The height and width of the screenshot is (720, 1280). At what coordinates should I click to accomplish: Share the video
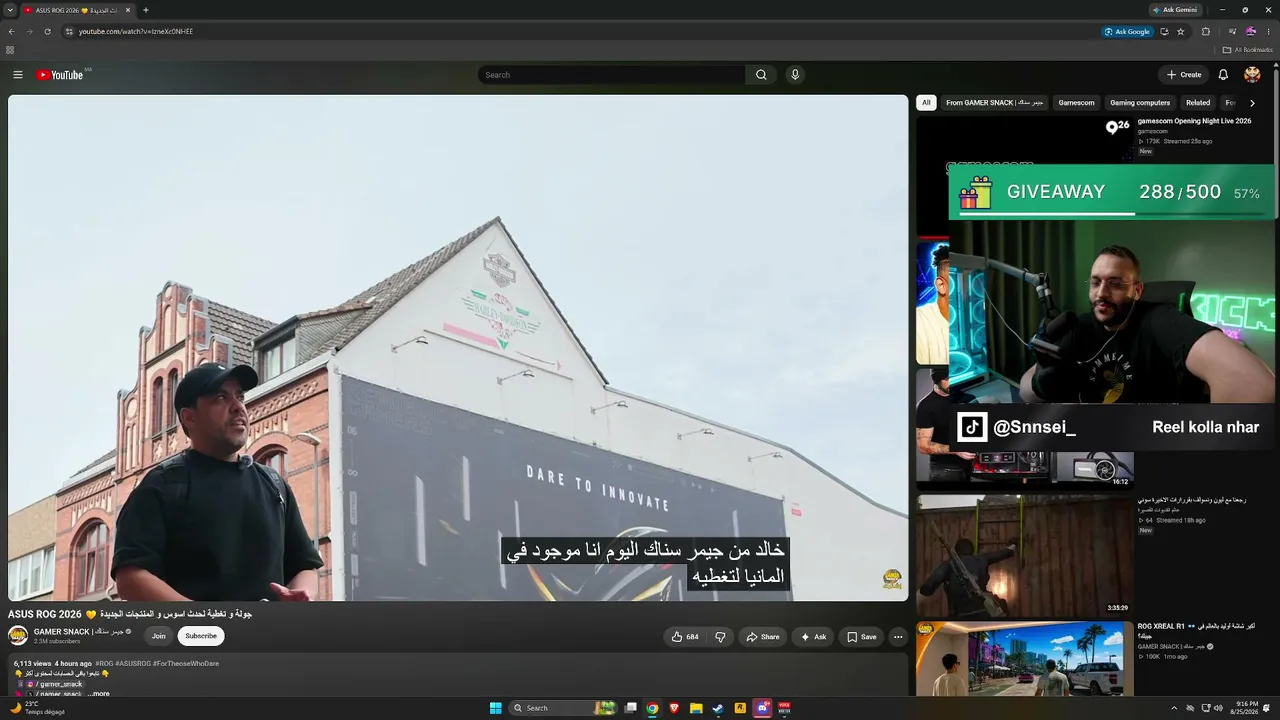click(763, 637)
